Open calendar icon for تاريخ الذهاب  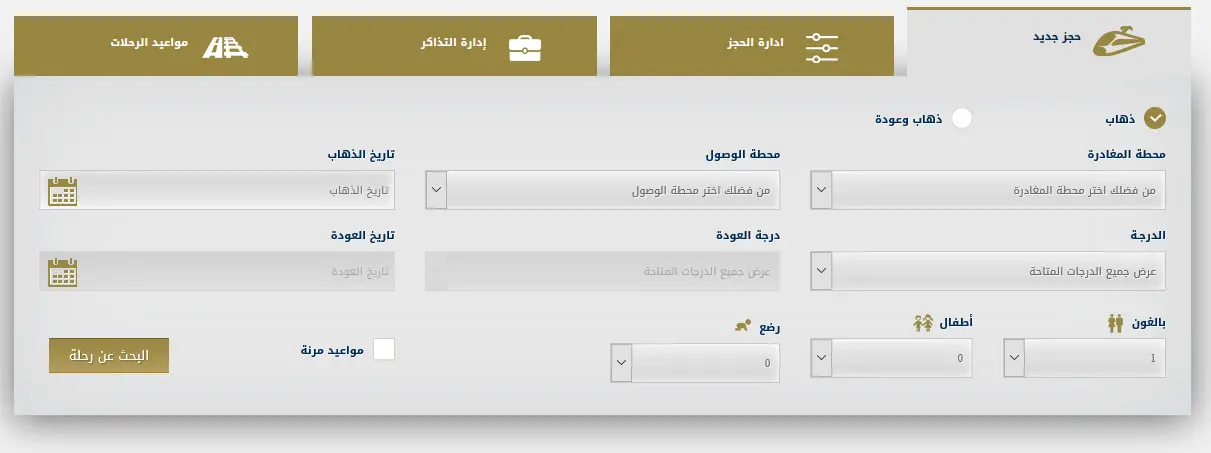click(x=62, y=190)
